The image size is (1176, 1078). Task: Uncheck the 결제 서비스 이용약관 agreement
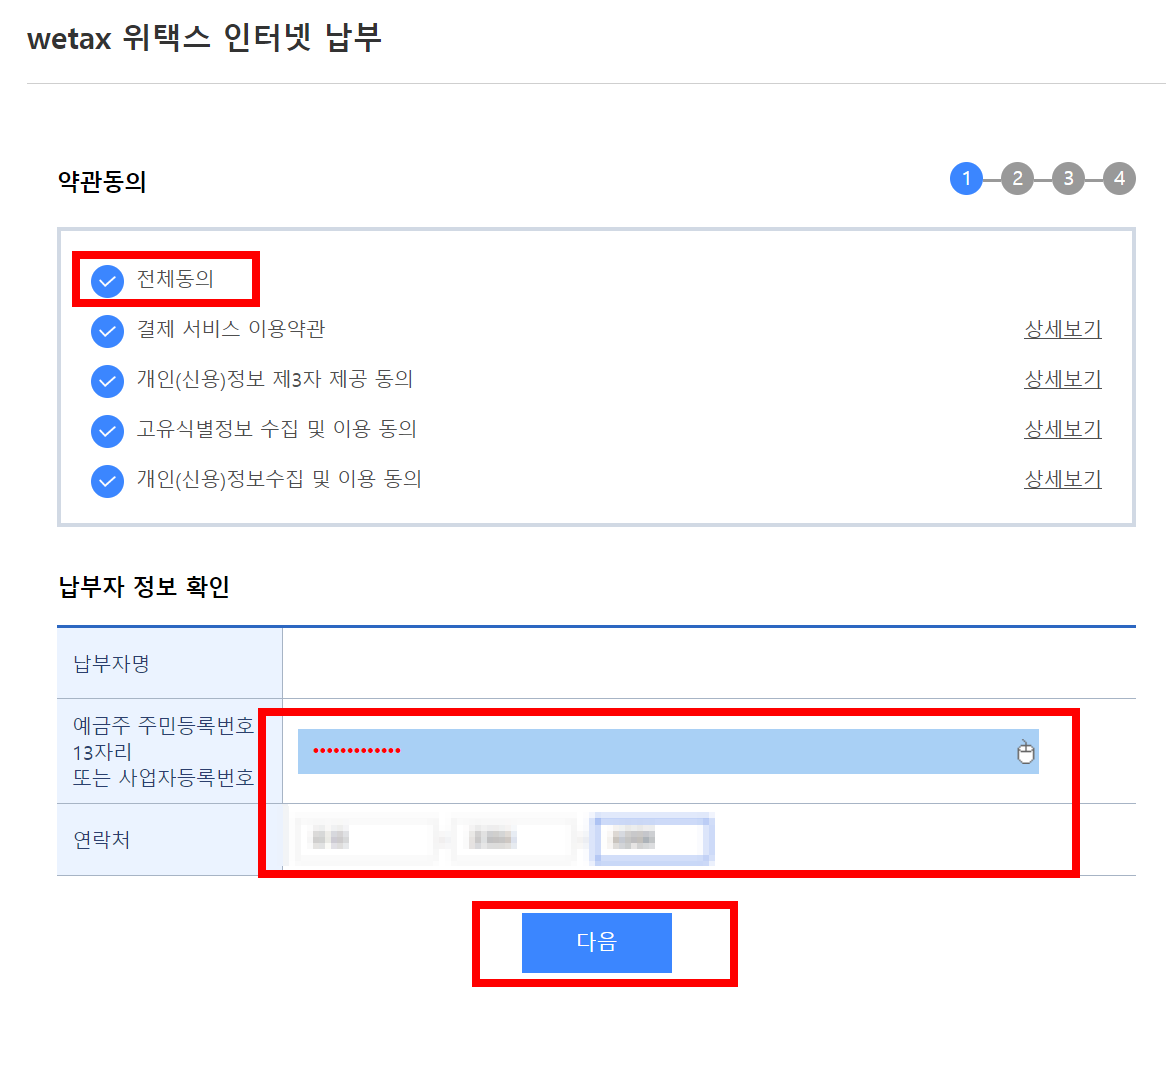click(107, 331)
